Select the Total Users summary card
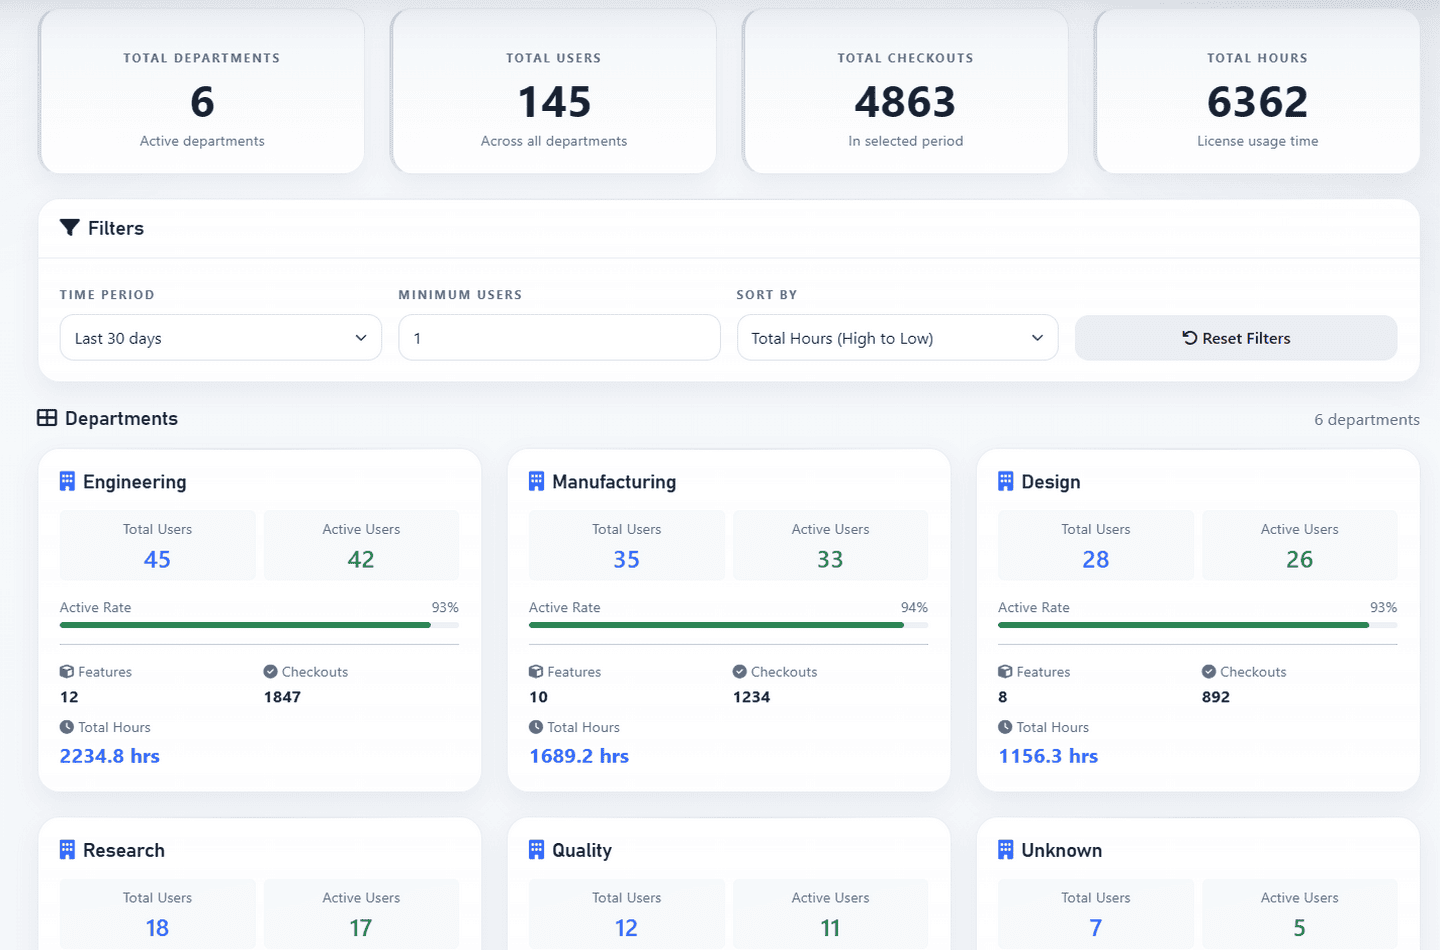 pyautogui.click(x=554, y=92)
